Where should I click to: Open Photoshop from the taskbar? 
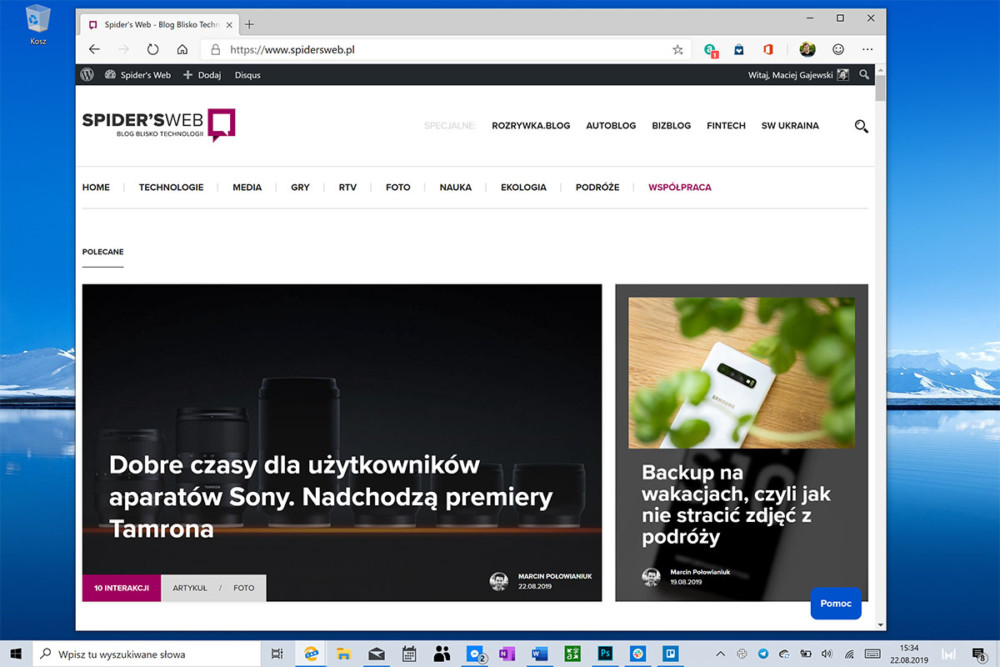point(605,654)
